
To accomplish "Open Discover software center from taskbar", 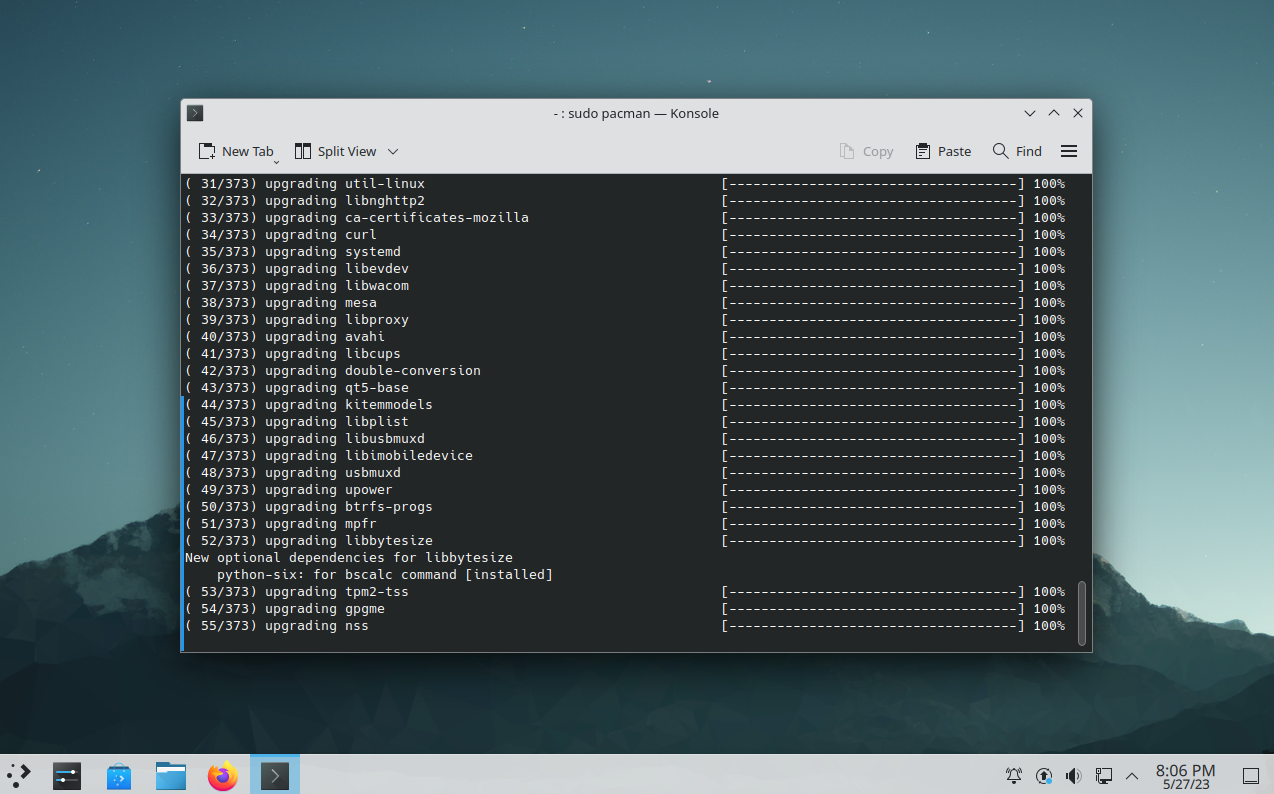I will [119, 775].
